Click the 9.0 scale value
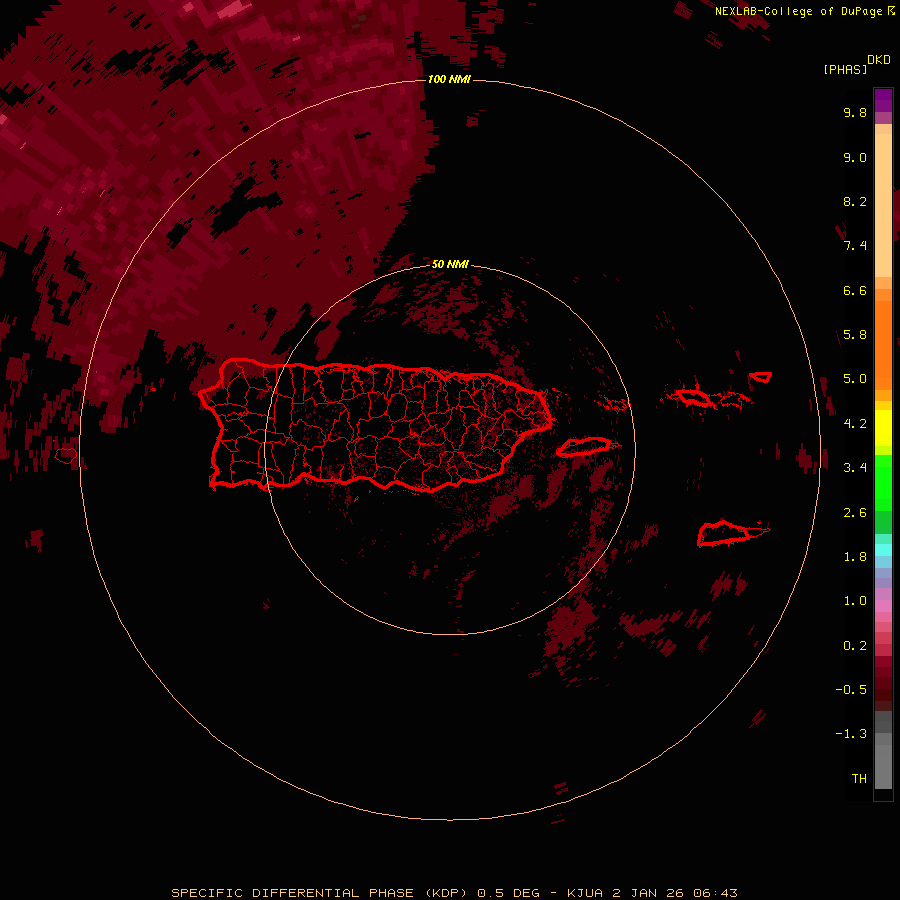 pyautogui.click(x=855, y=157)
